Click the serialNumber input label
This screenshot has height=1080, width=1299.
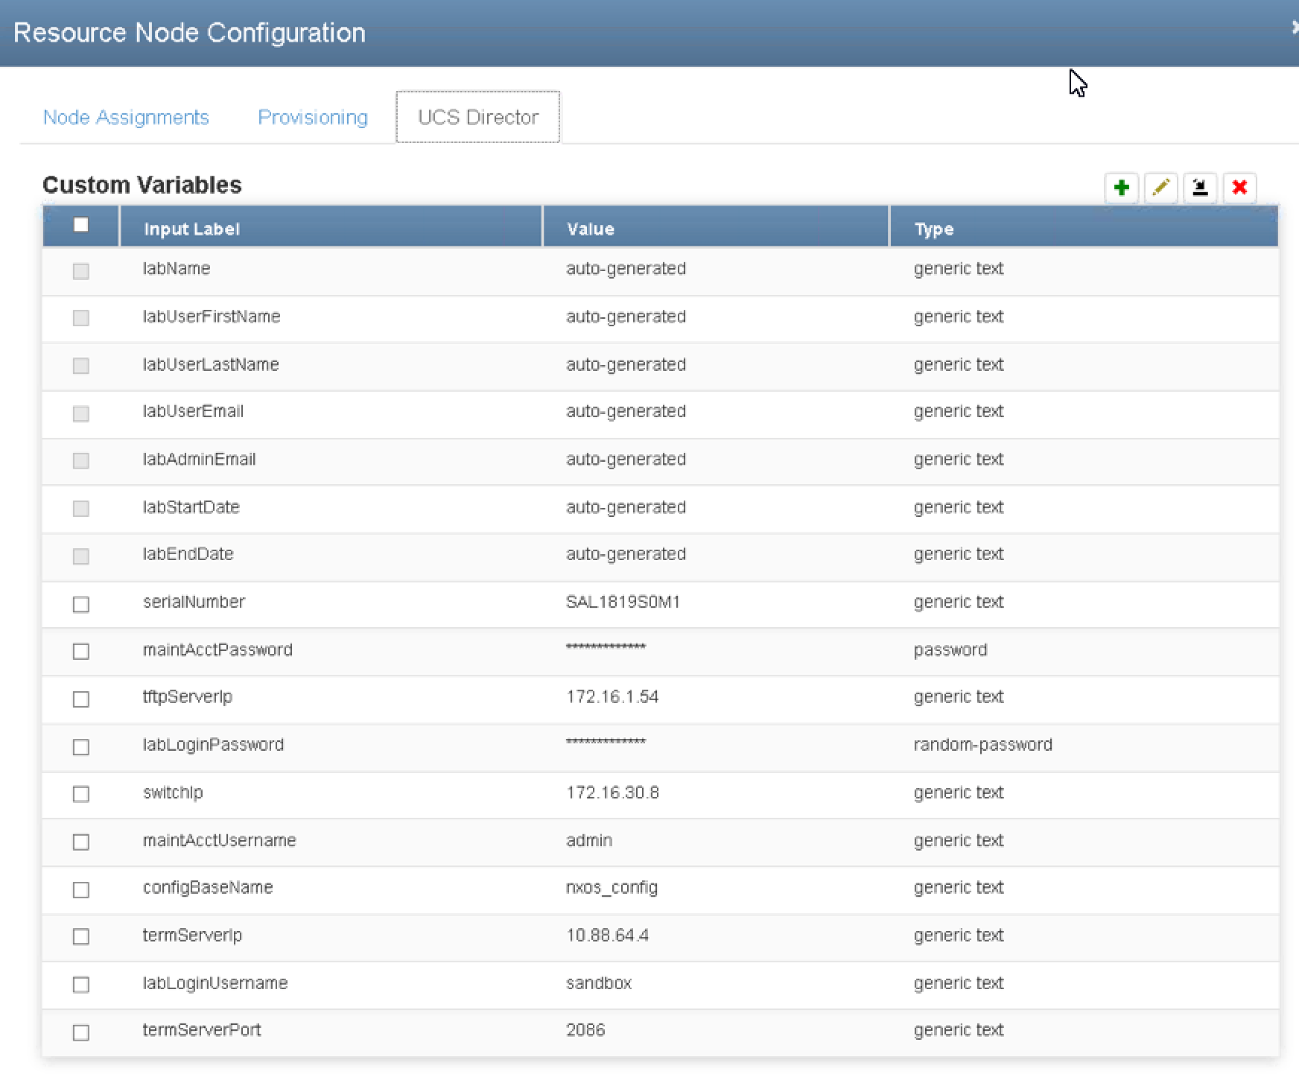click(194, 602)
